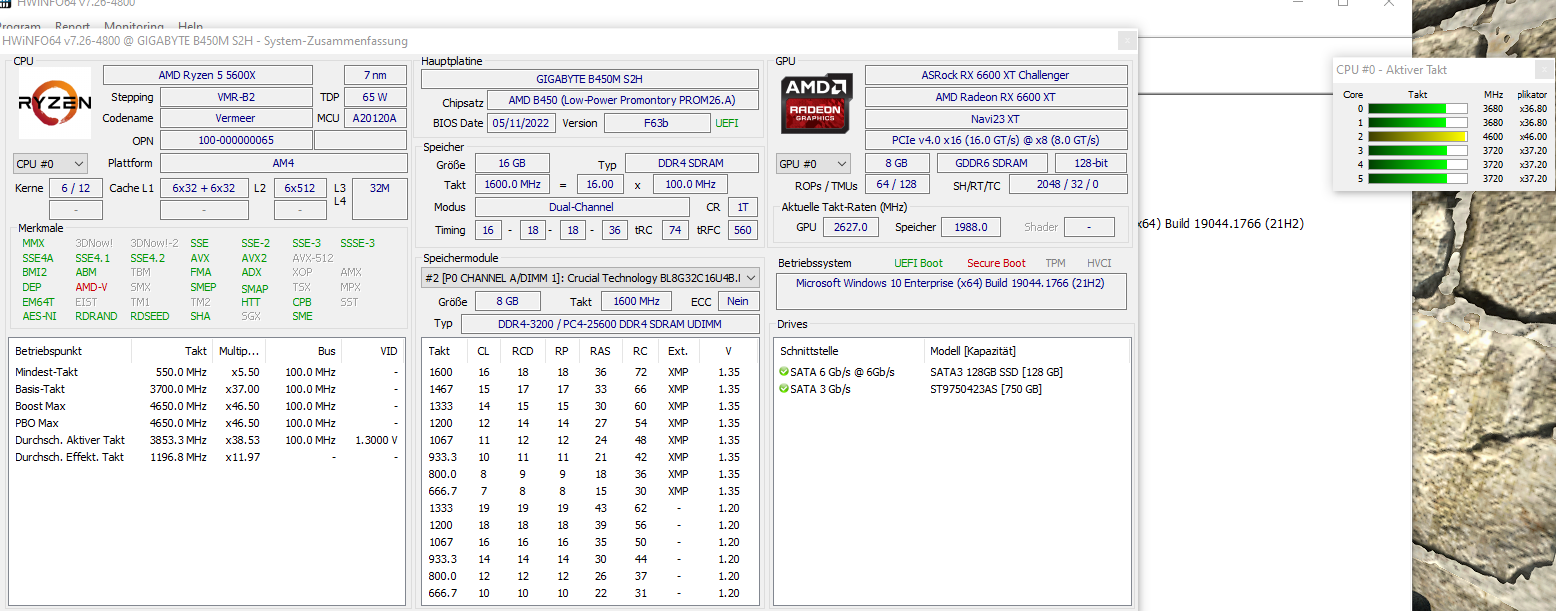1556x611 pixels.
Task: Click the Vermeer codename field
Action: tap(235, 119)
